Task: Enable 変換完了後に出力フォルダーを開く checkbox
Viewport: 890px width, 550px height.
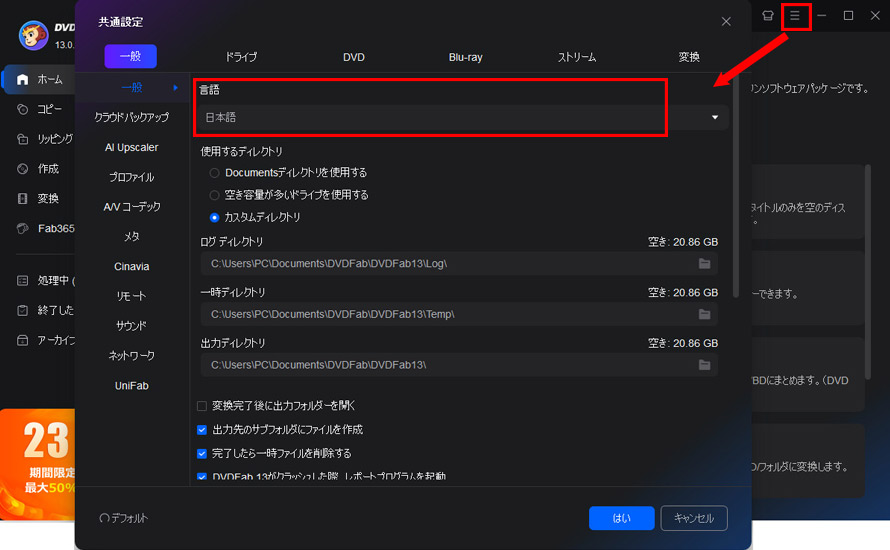Action: [x=201, y=406]
